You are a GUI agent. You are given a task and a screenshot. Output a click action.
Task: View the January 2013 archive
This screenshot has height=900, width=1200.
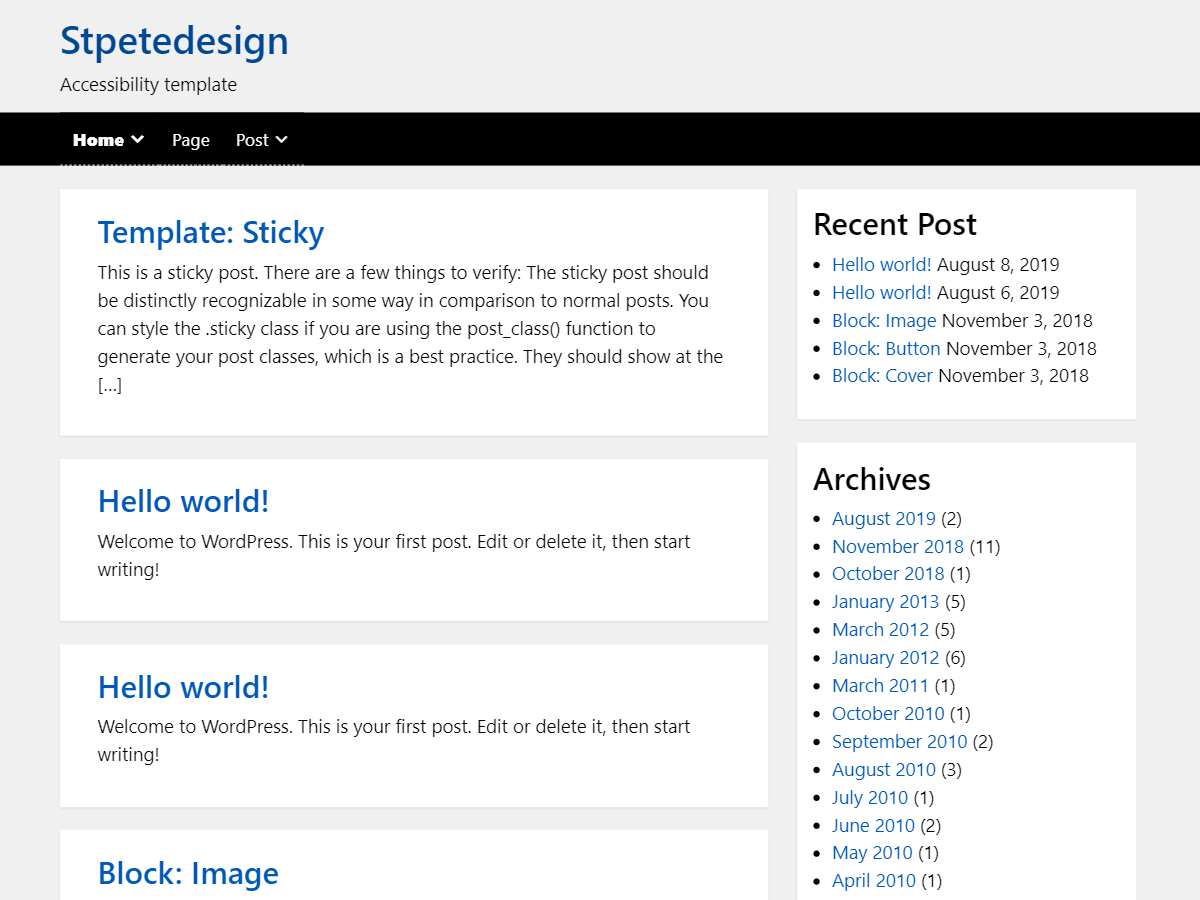click(x=886, y=602)
